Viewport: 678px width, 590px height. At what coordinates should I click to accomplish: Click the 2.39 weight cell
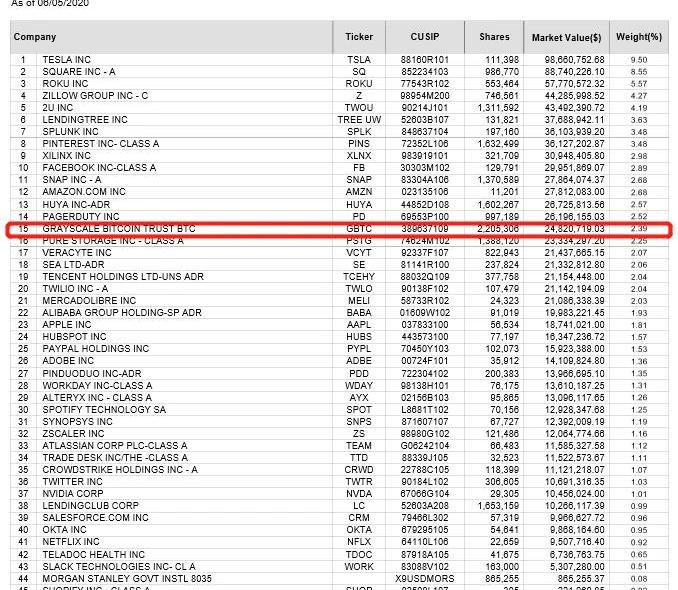(639, 229)
